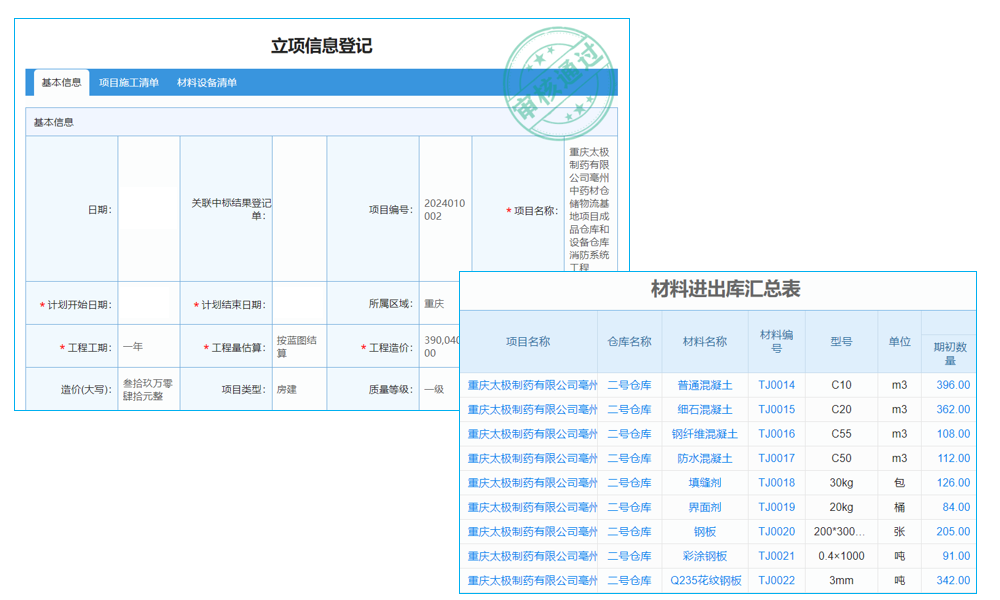Click the 钢纤维混凝土 material link
Image resolution: width=1000 pixels, height=600 pixels.
(703, 433)
